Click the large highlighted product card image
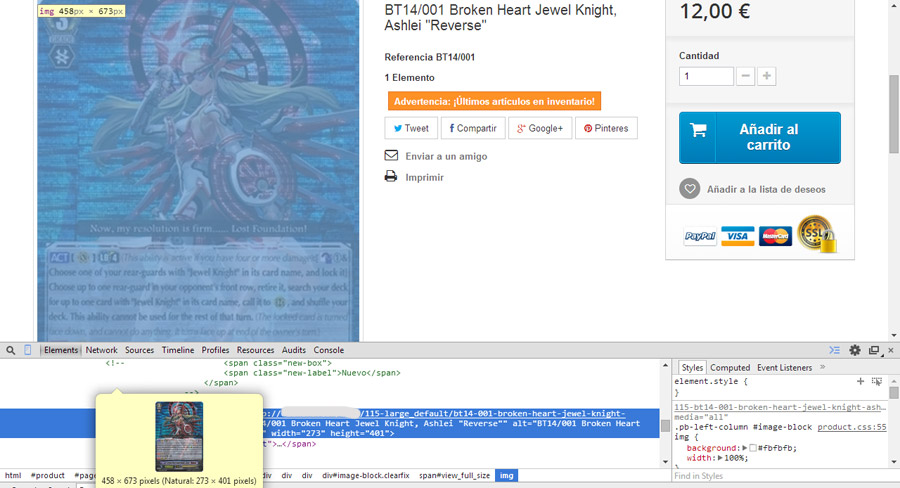This screenshot has width=900, height=488. (x=198, y=171)
